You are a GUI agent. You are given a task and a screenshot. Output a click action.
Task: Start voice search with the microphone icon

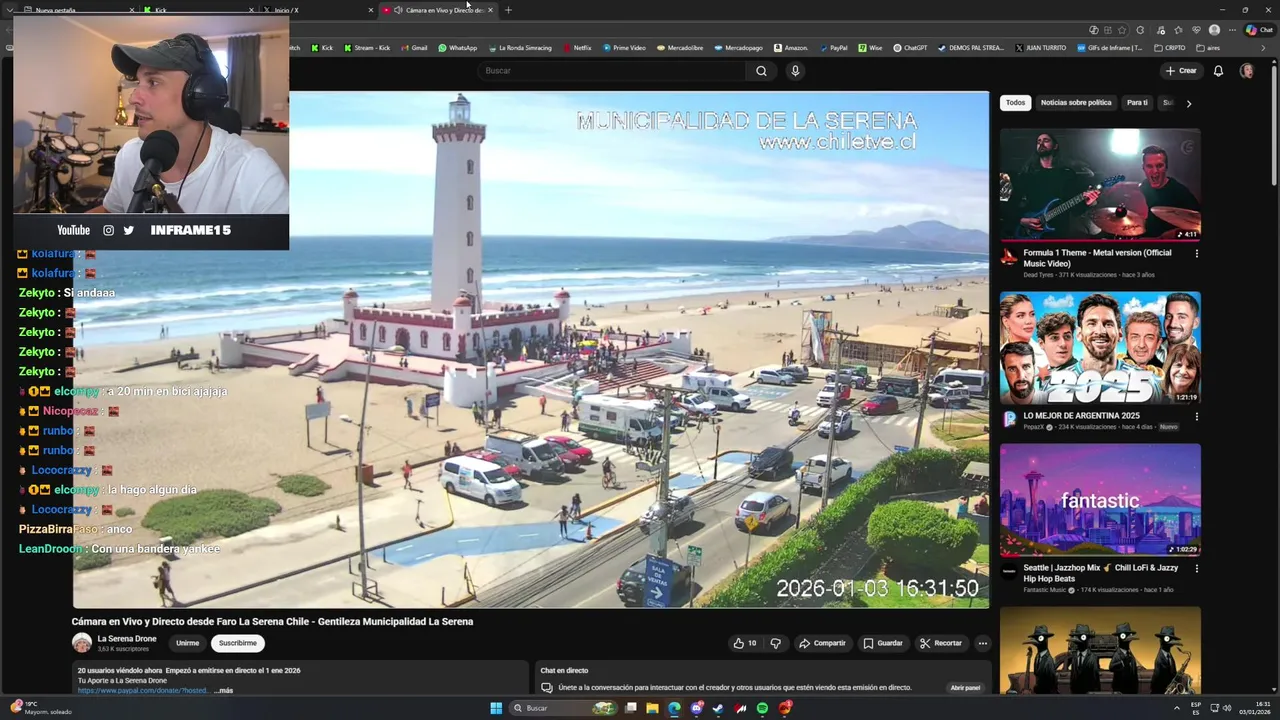(795, 71)
